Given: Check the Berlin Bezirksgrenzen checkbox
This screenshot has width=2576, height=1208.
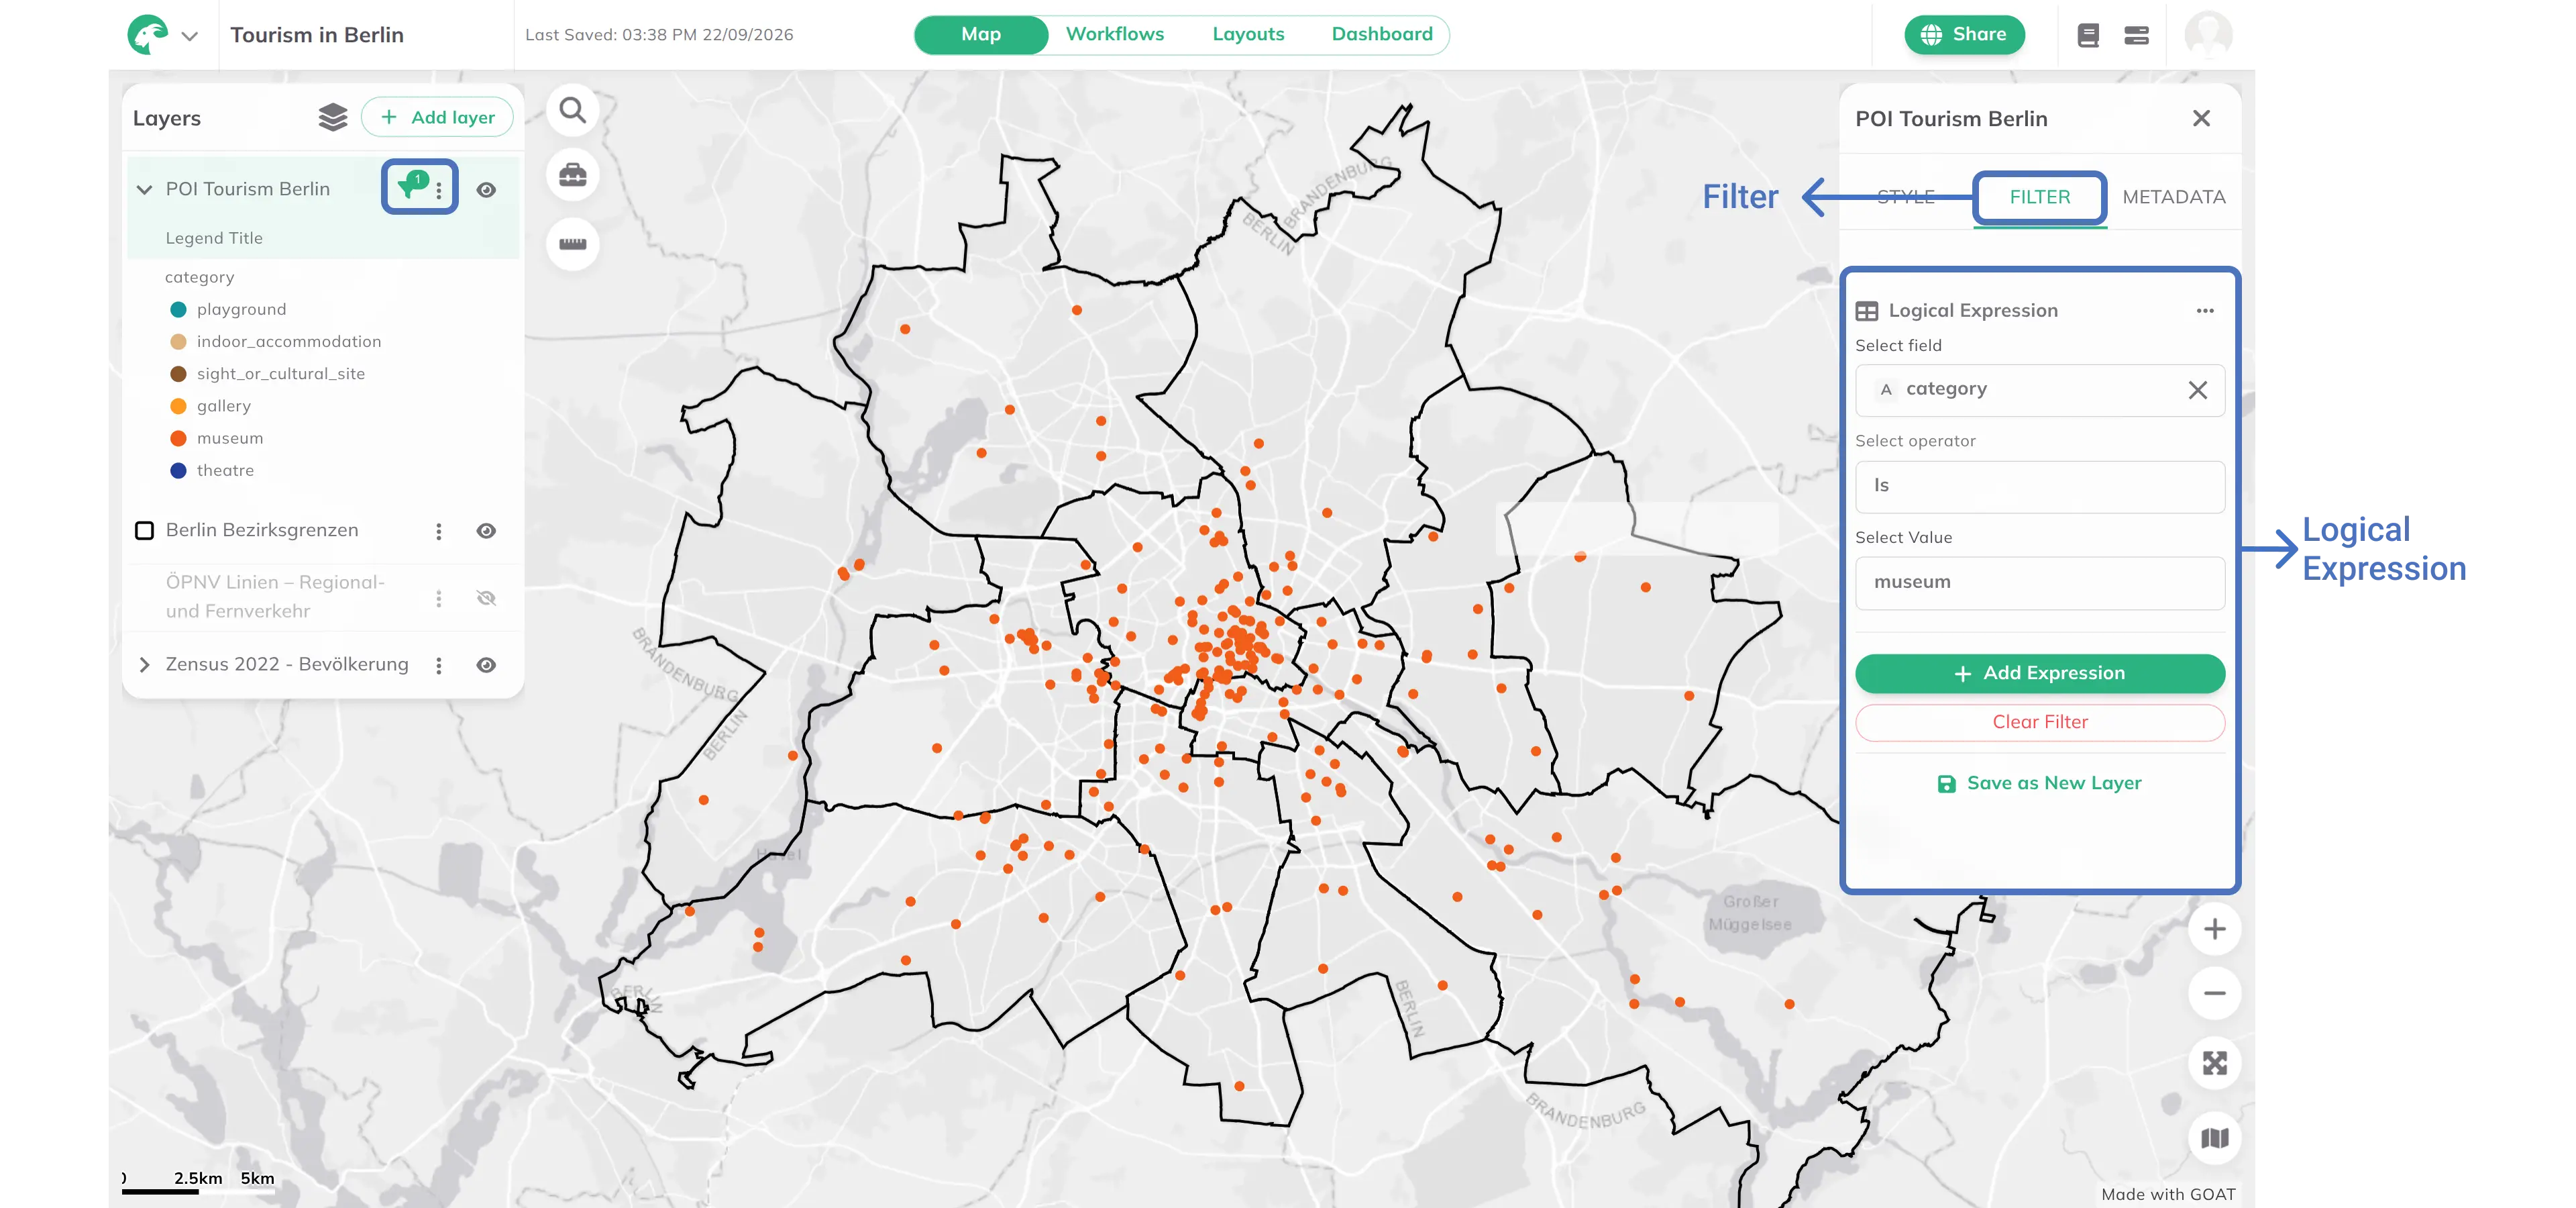Looking at the screenshot, I should [x=144, y=530].
